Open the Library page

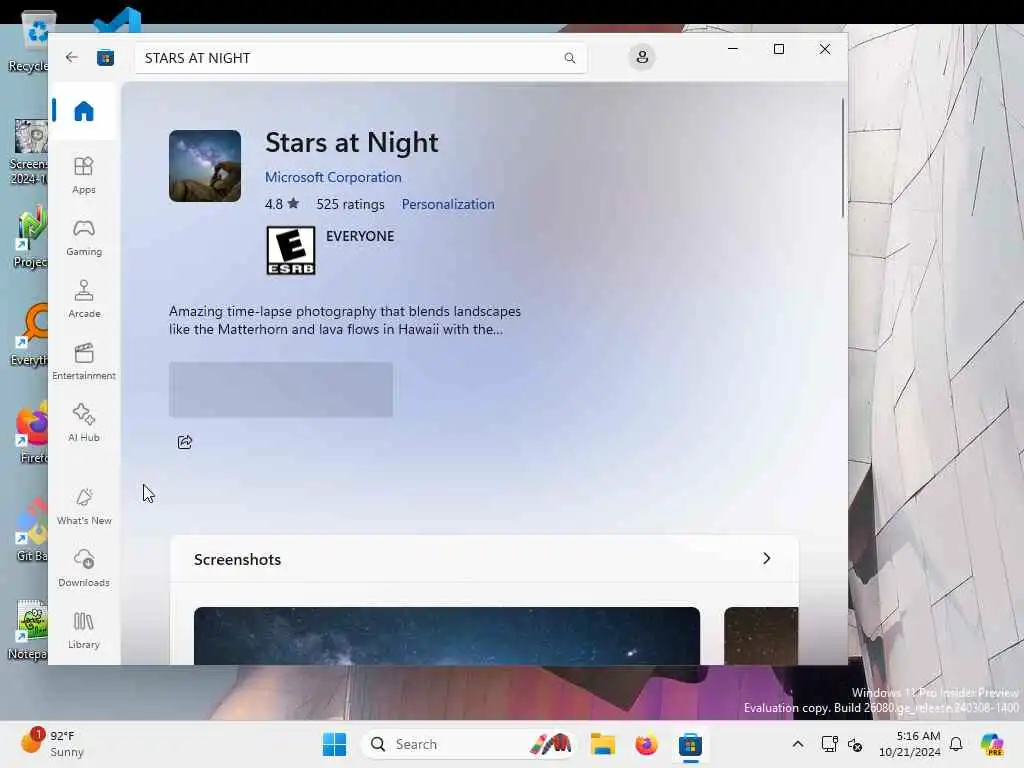coord(84,630)
